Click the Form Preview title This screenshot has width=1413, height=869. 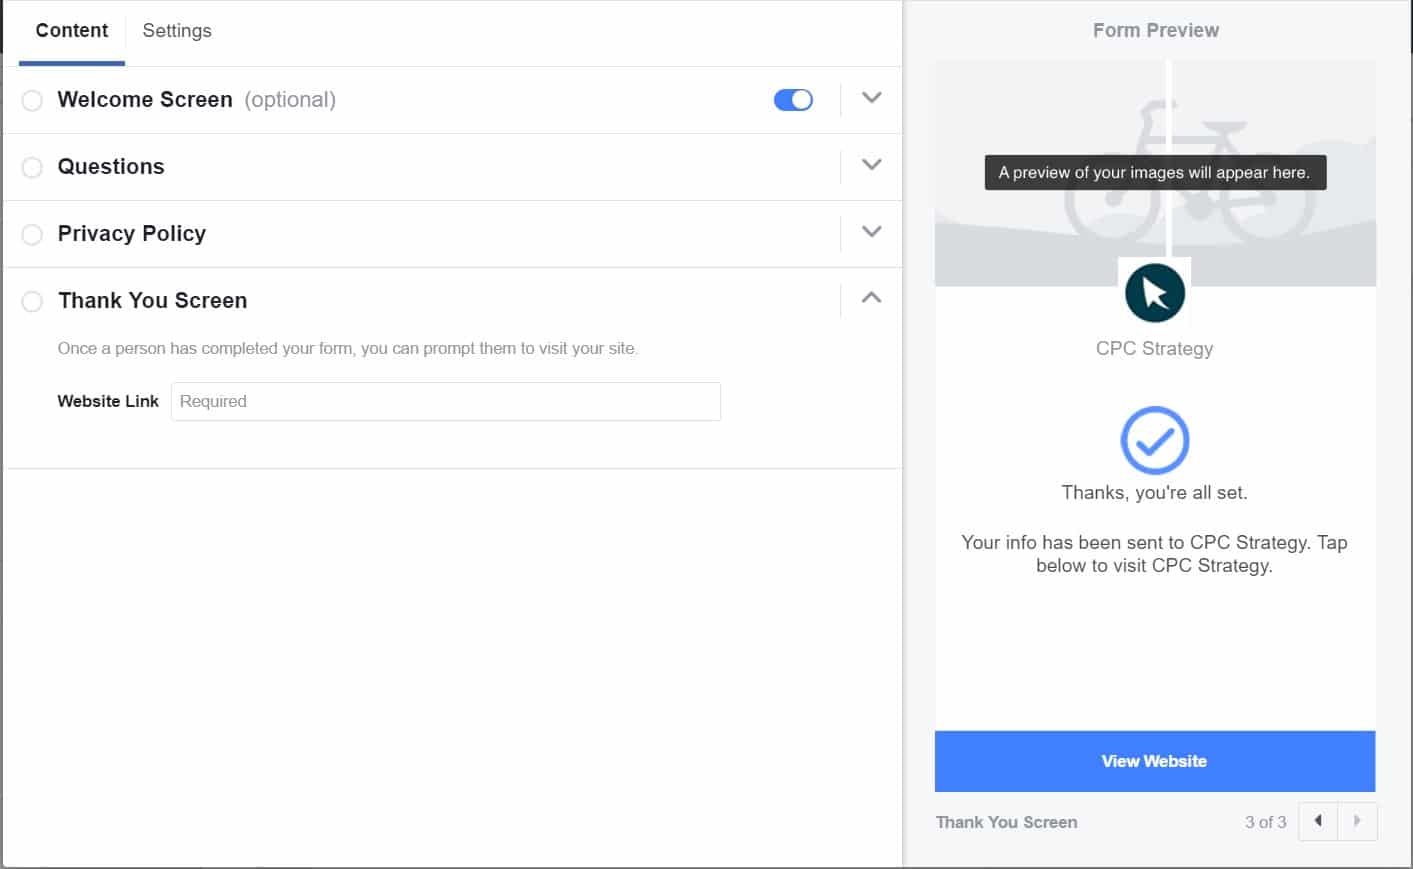point(1156,30)
